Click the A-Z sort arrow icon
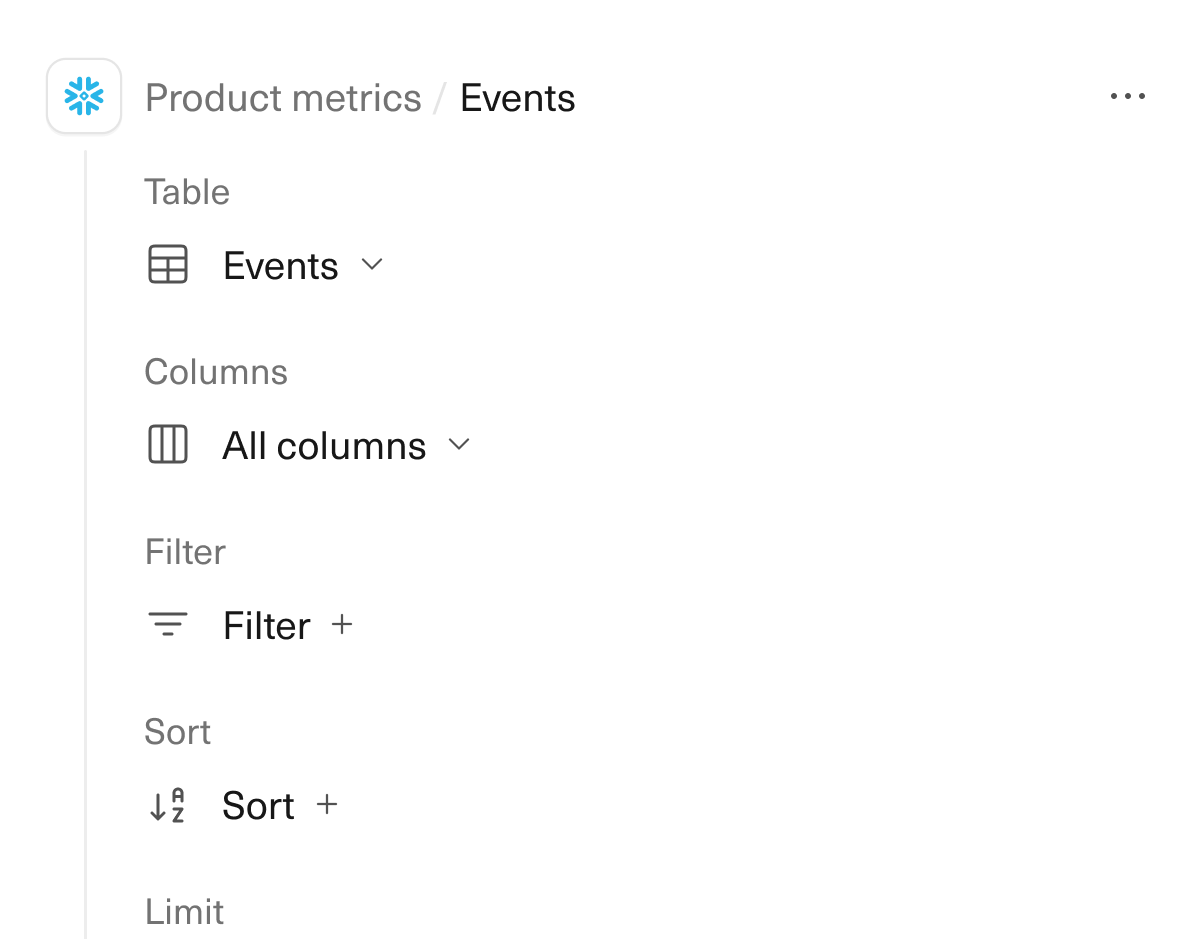 tap(168, 806)
